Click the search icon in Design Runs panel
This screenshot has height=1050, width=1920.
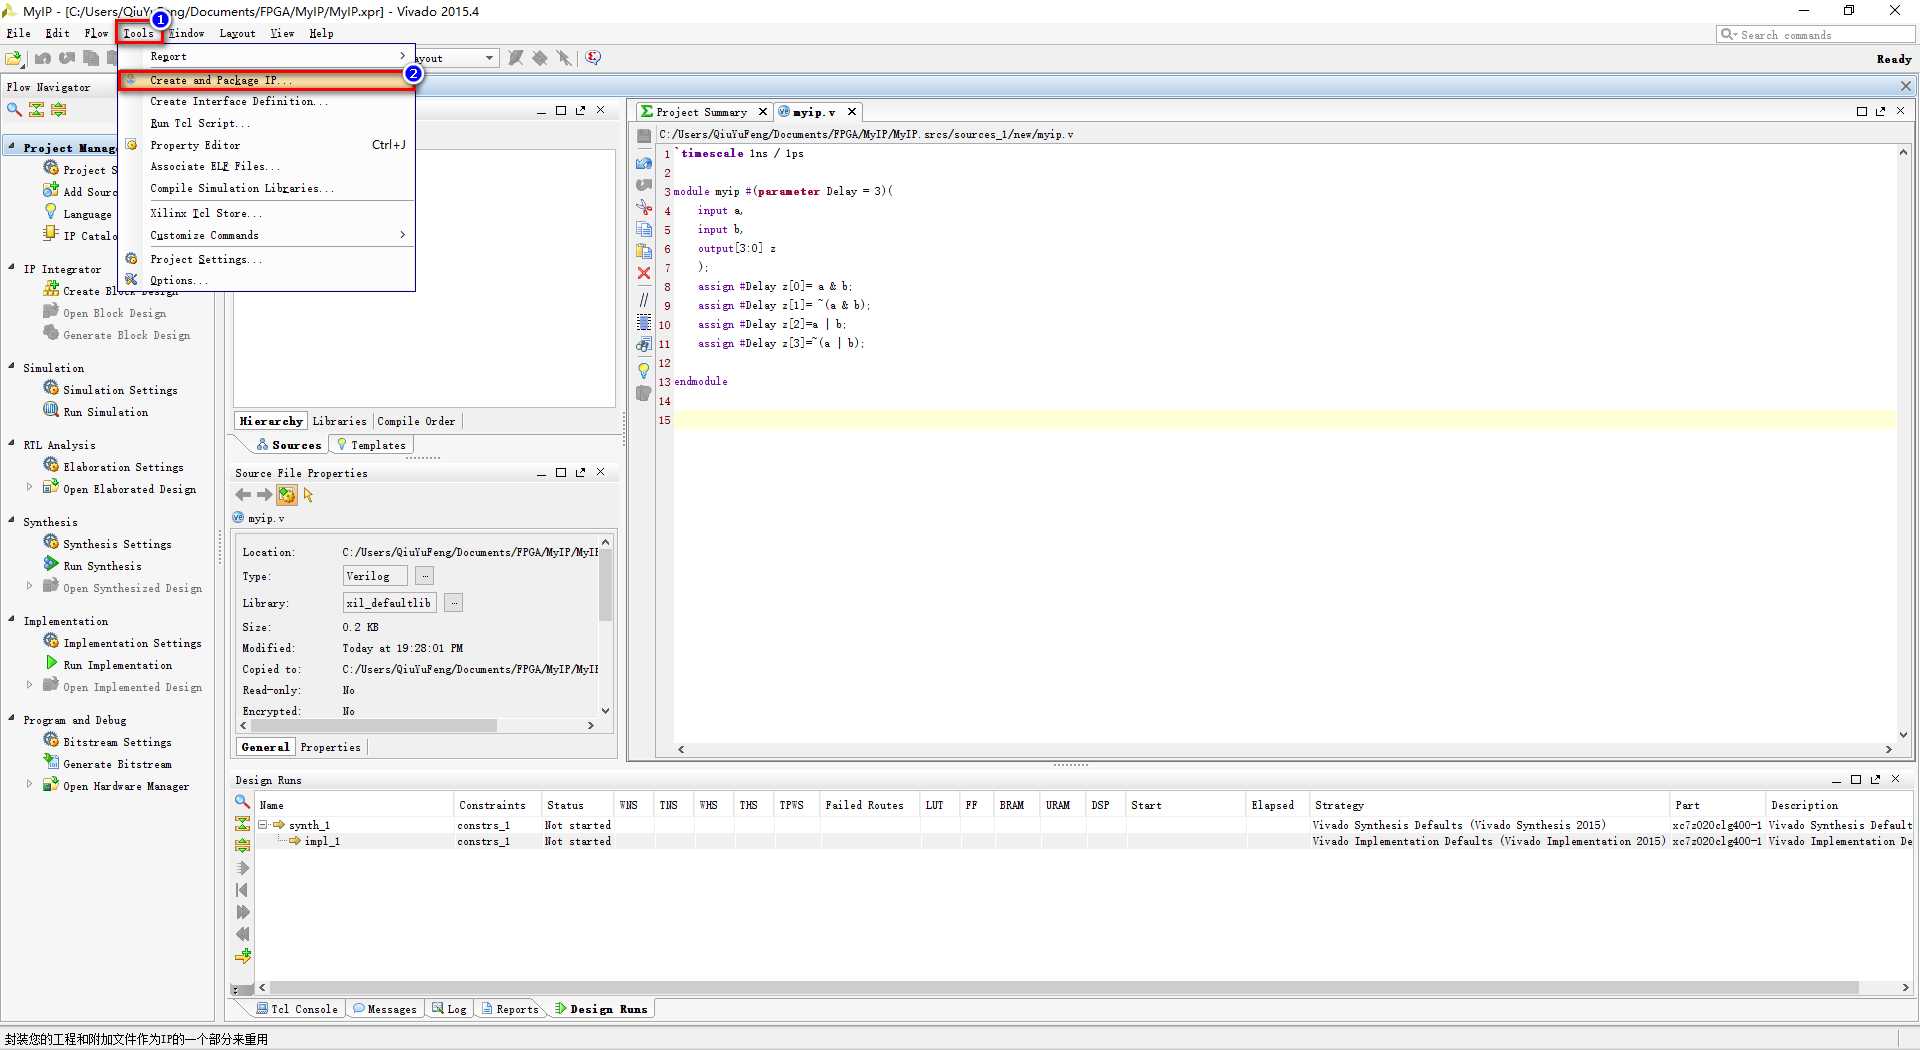pyautogui.click(x=242, y=802)
